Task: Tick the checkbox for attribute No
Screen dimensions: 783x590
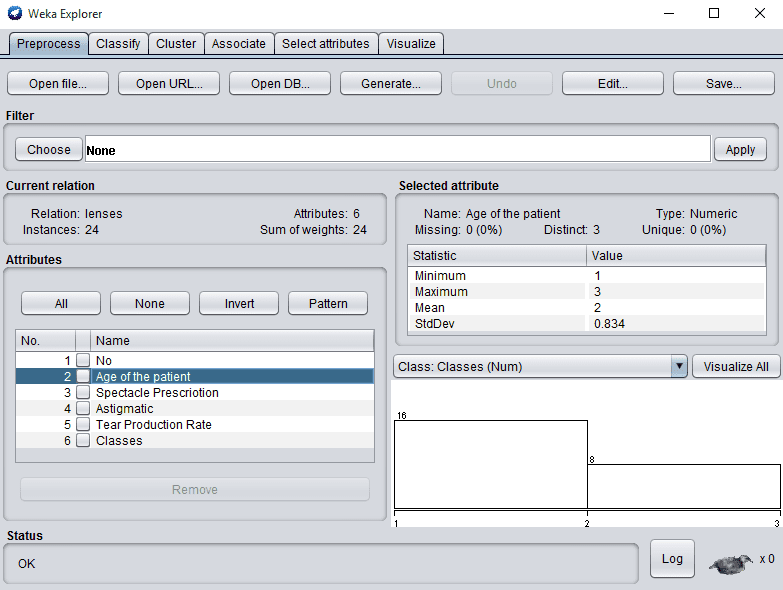Action: 83,360
